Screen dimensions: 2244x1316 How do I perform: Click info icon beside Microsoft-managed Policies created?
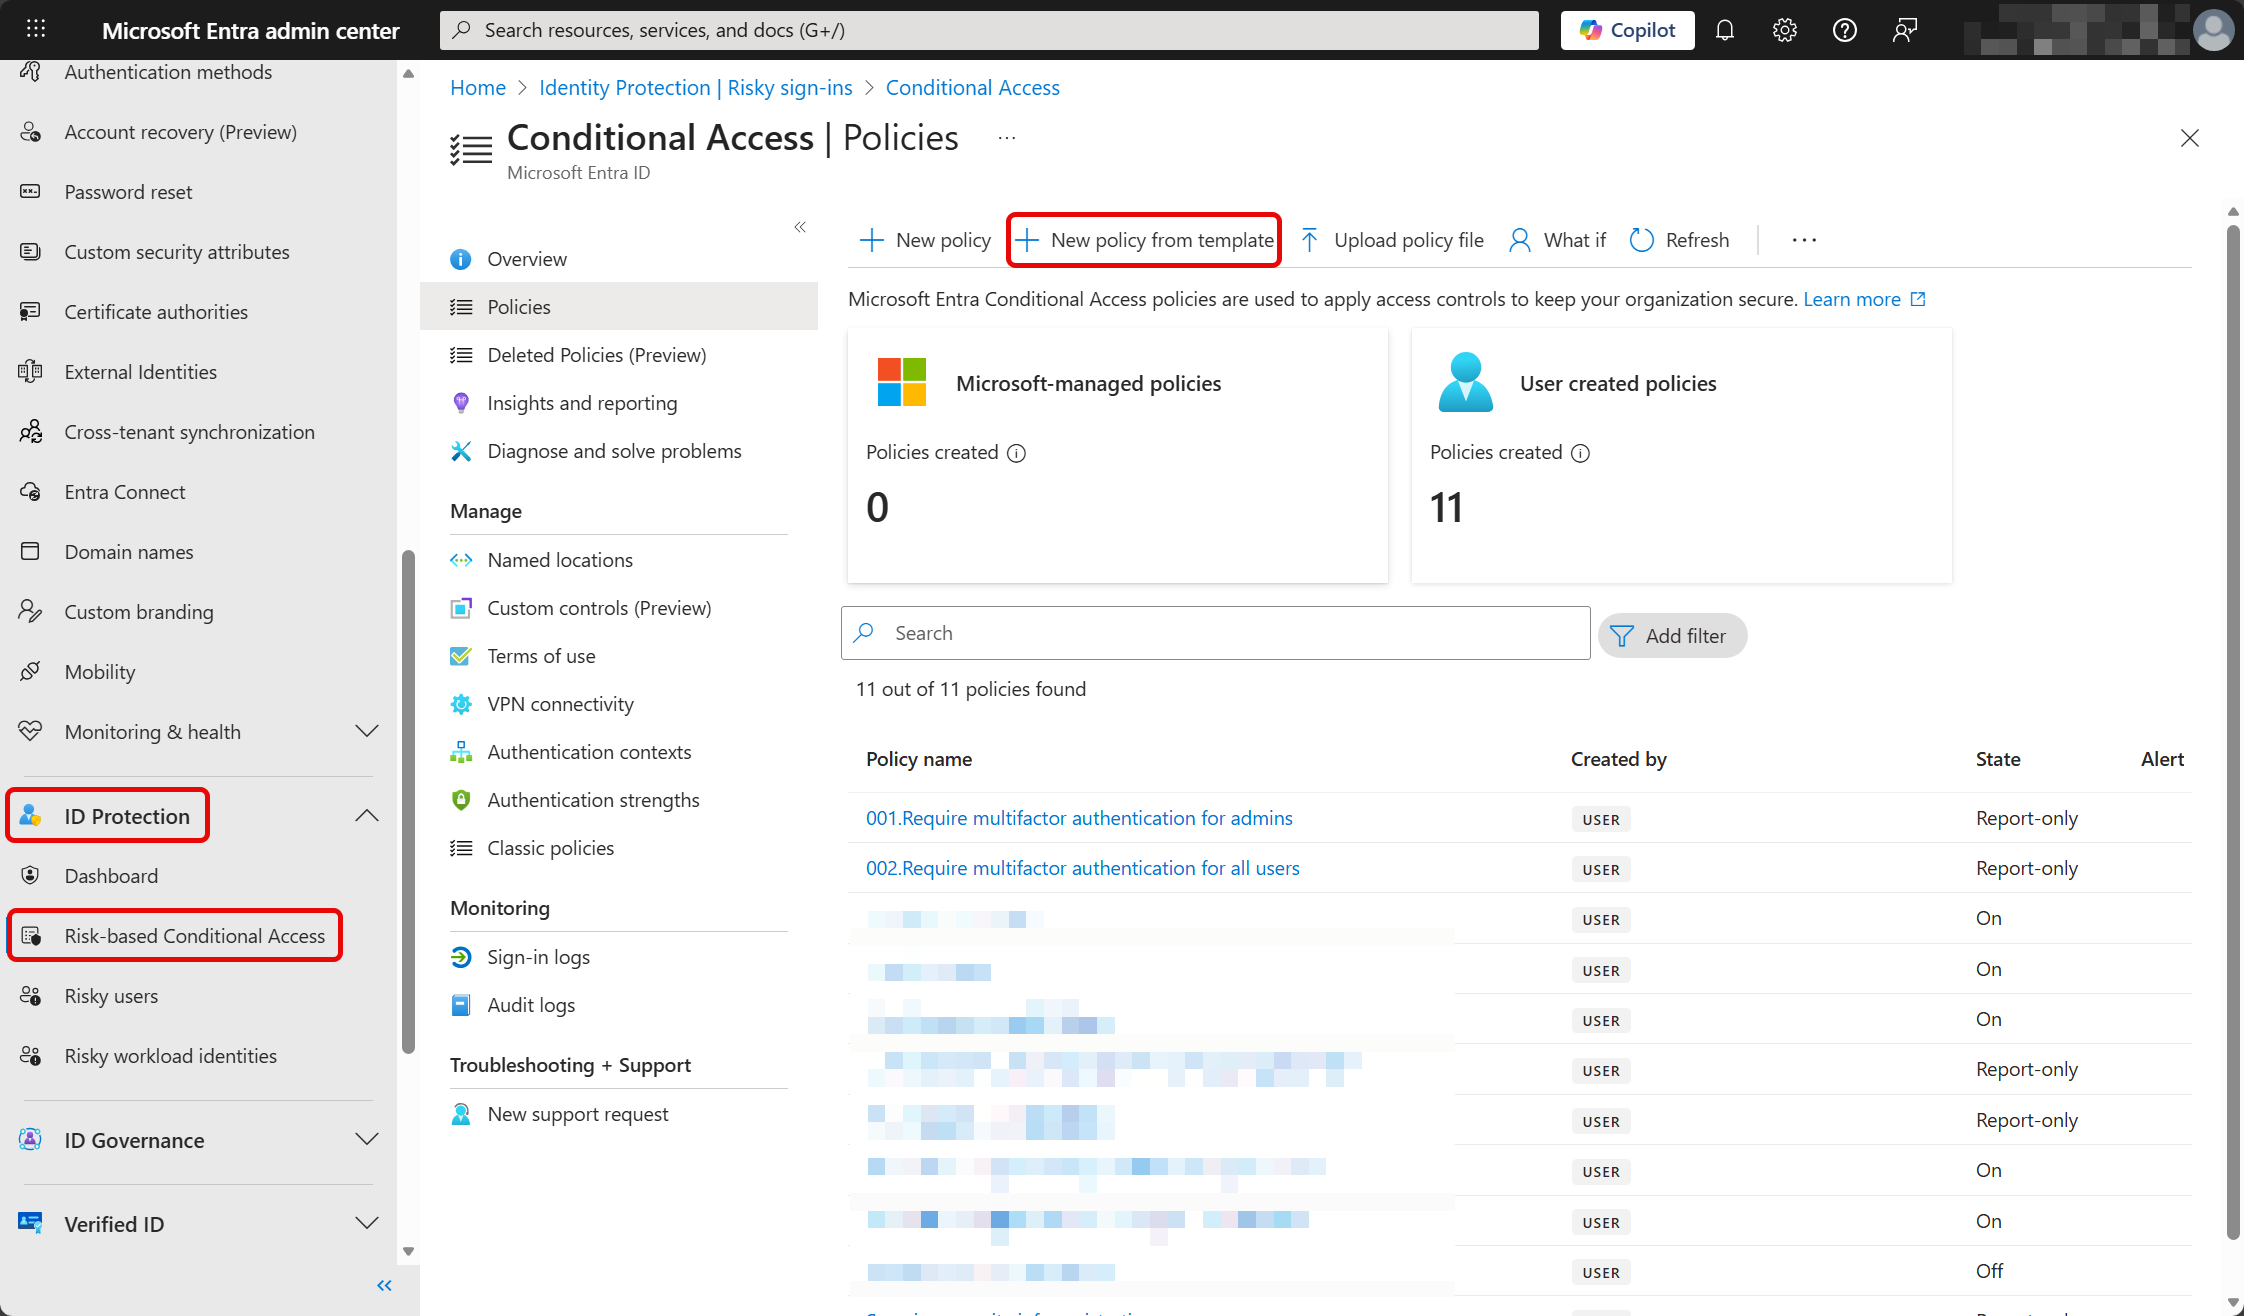coord(1016,453)
